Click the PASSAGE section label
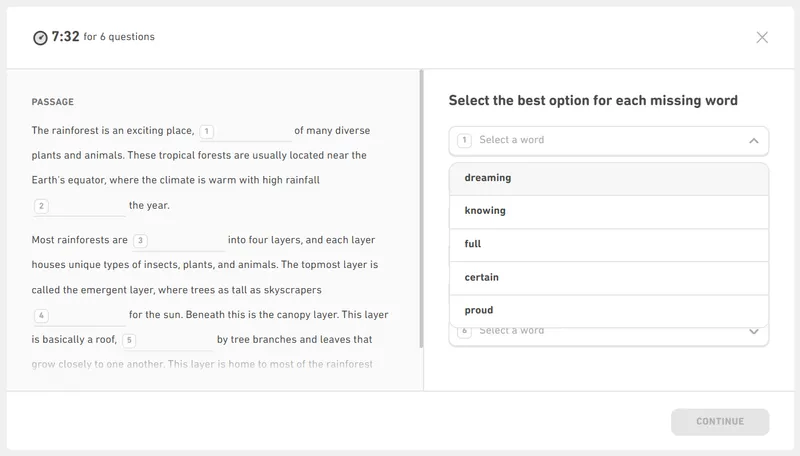800x456 pixels. [52, 102]
